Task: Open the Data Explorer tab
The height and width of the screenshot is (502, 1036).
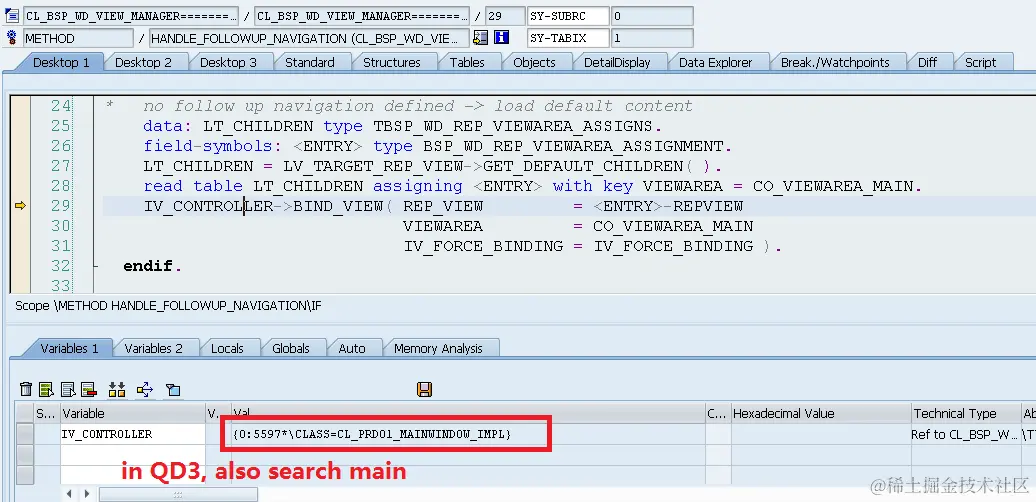Action: click(x=716, y=62)
